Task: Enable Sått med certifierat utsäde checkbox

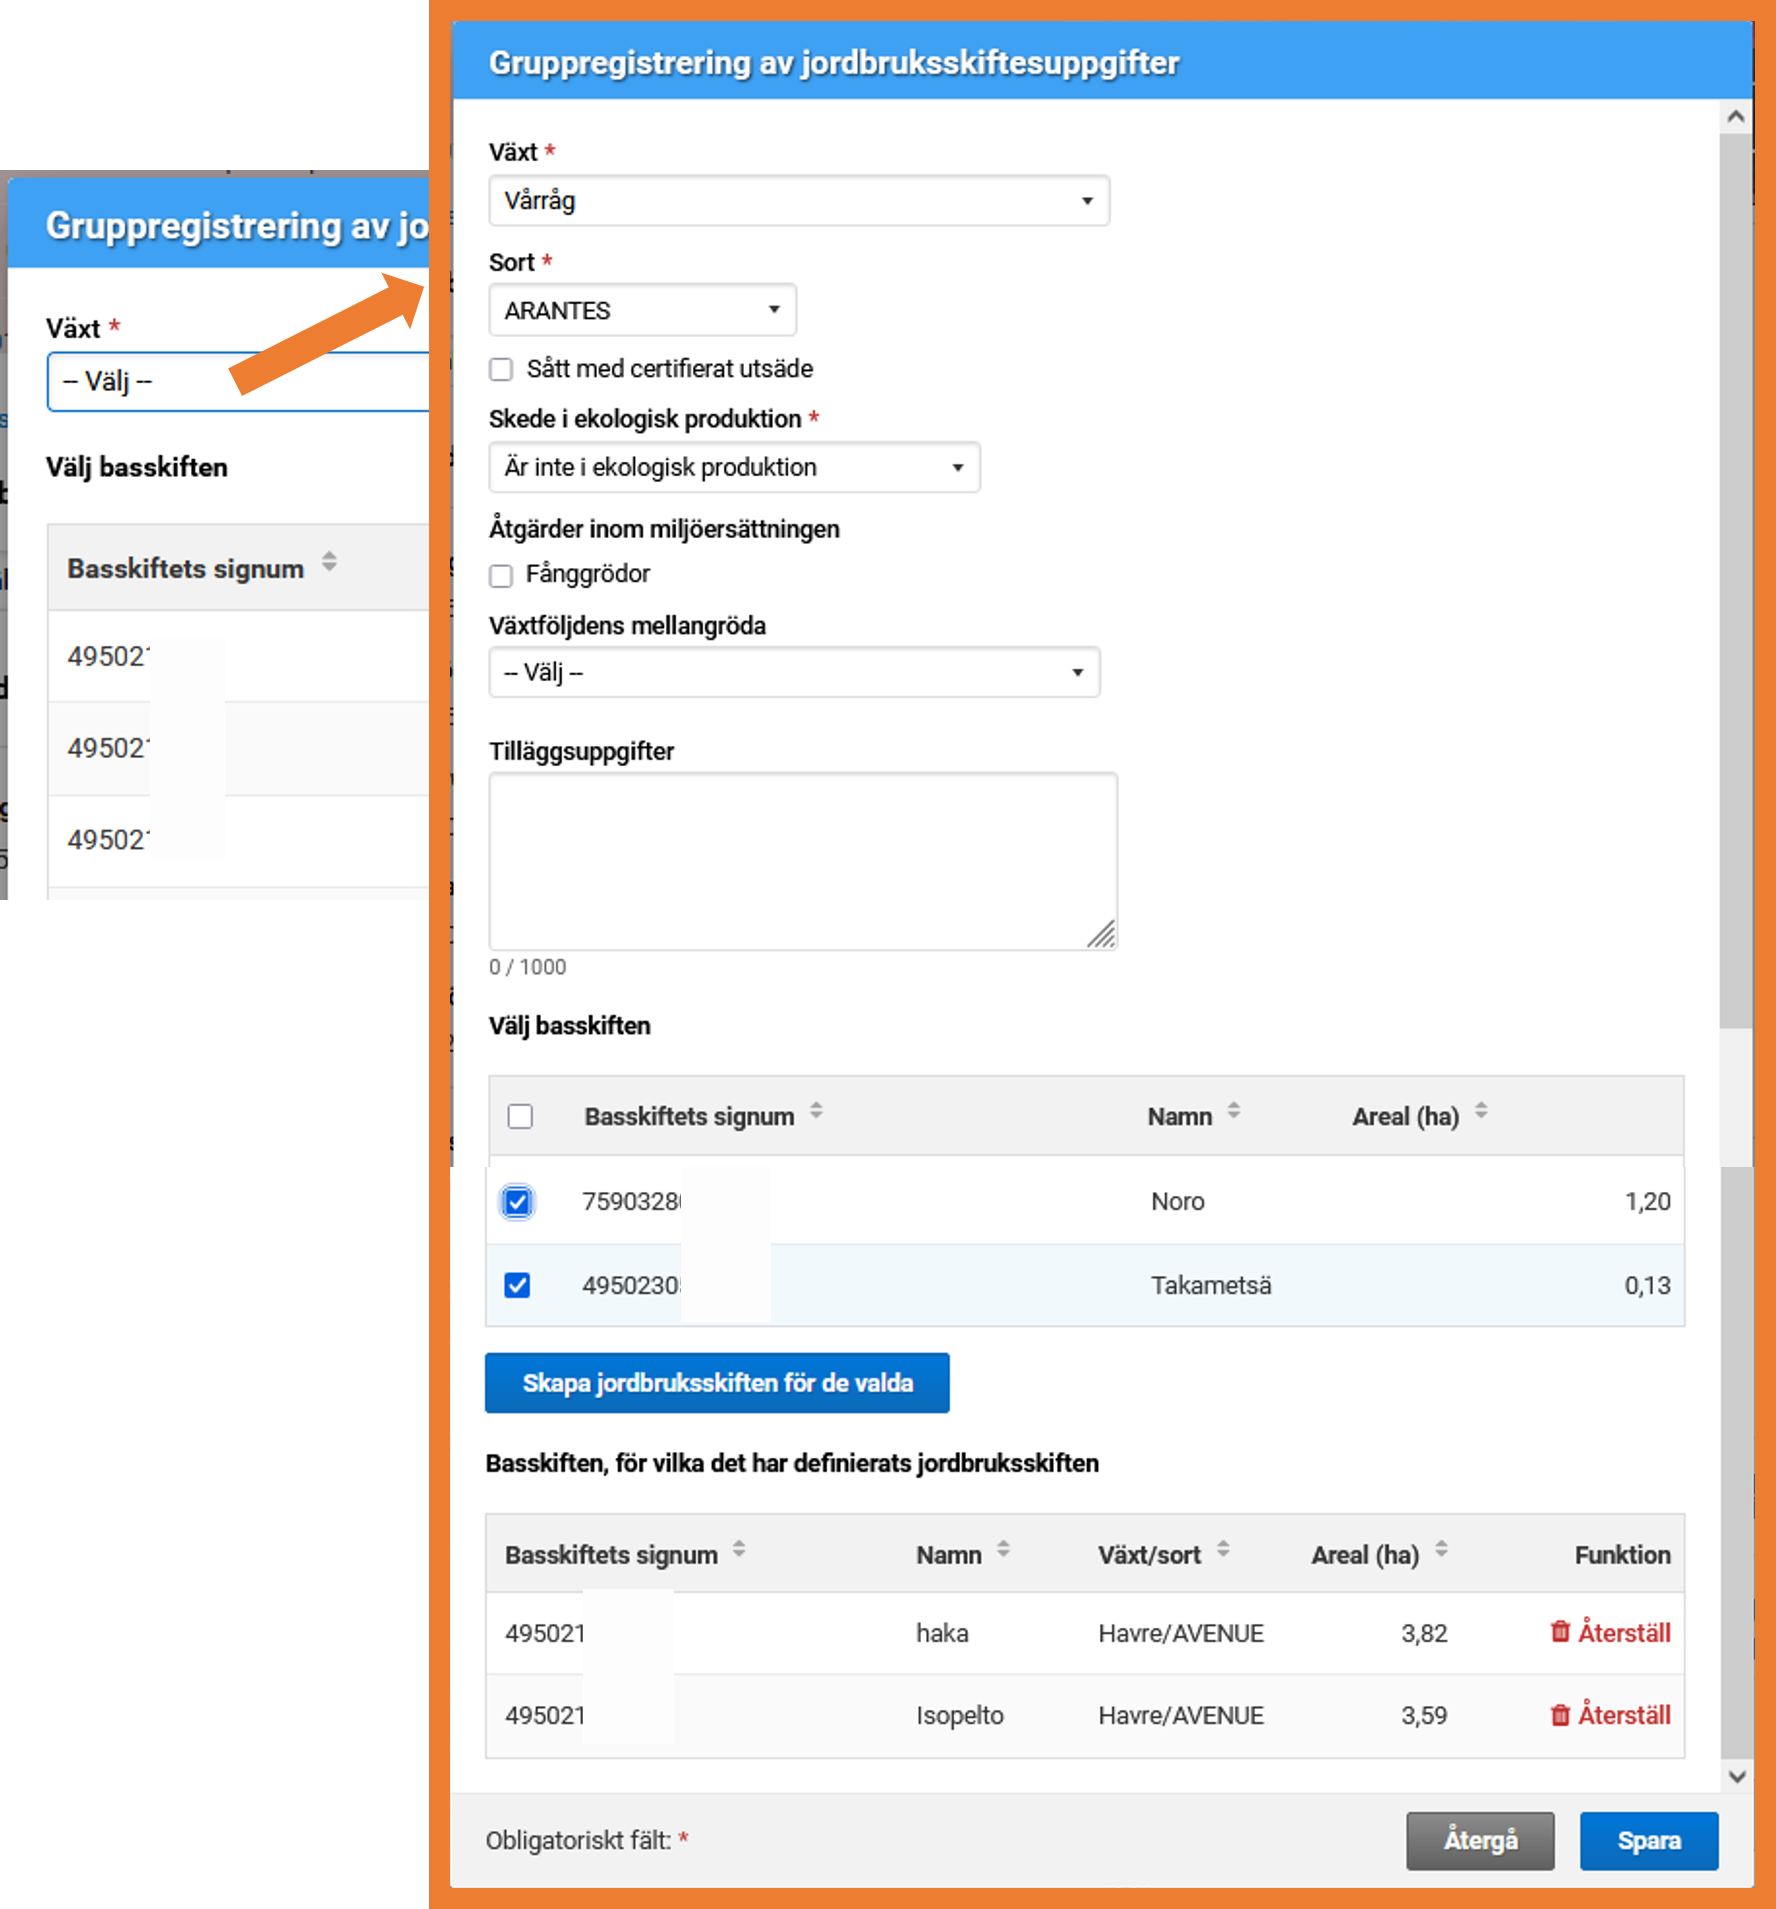Action: pos(501,369)
